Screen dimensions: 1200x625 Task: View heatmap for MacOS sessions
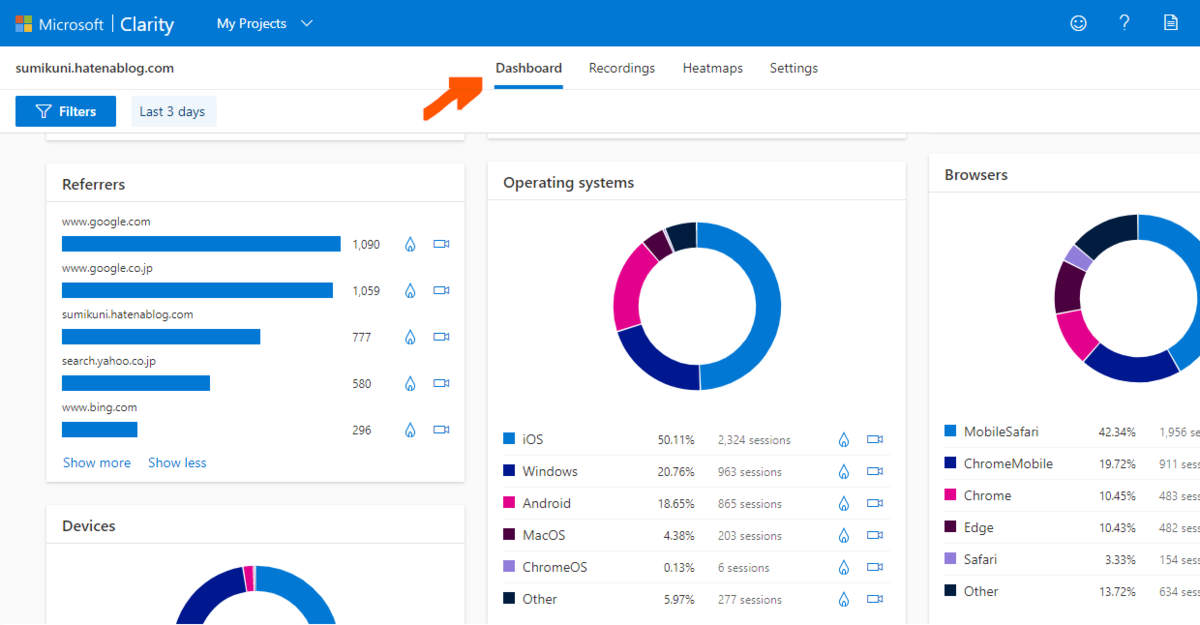tap(843, 535)
